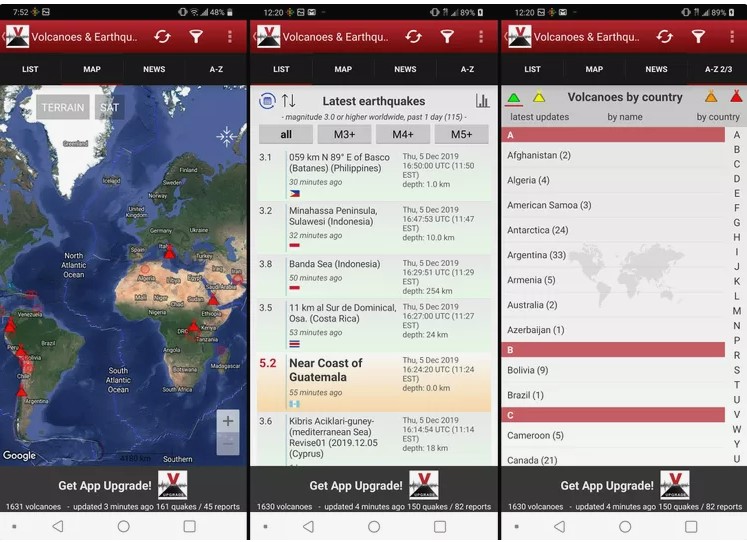Click the bar chart statistics icon
Screen dimensions: 747x542
tap(483, 101)
